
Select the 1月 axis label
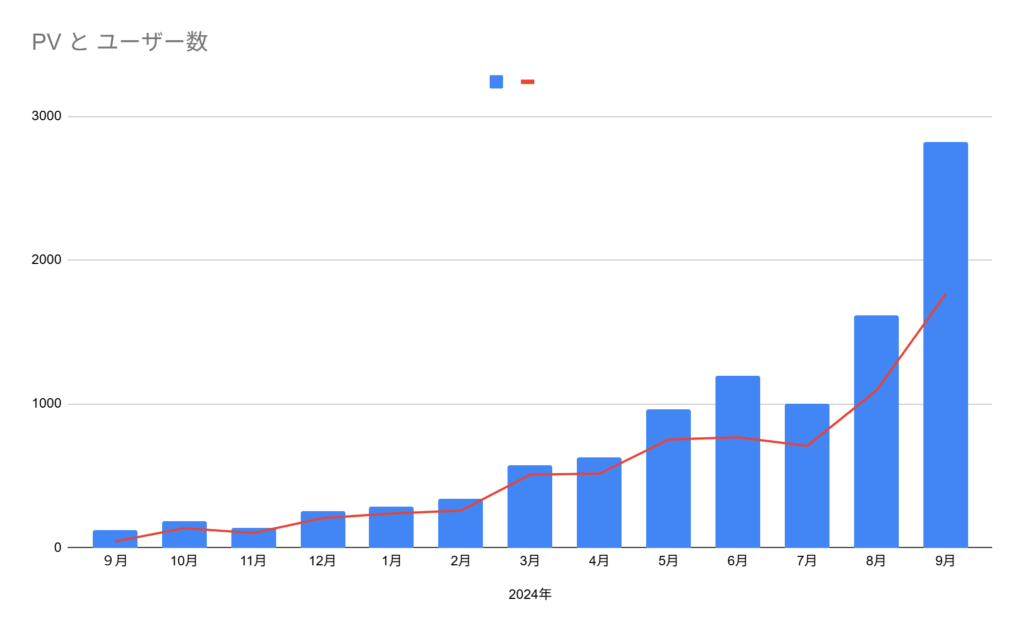coord(391,562)
